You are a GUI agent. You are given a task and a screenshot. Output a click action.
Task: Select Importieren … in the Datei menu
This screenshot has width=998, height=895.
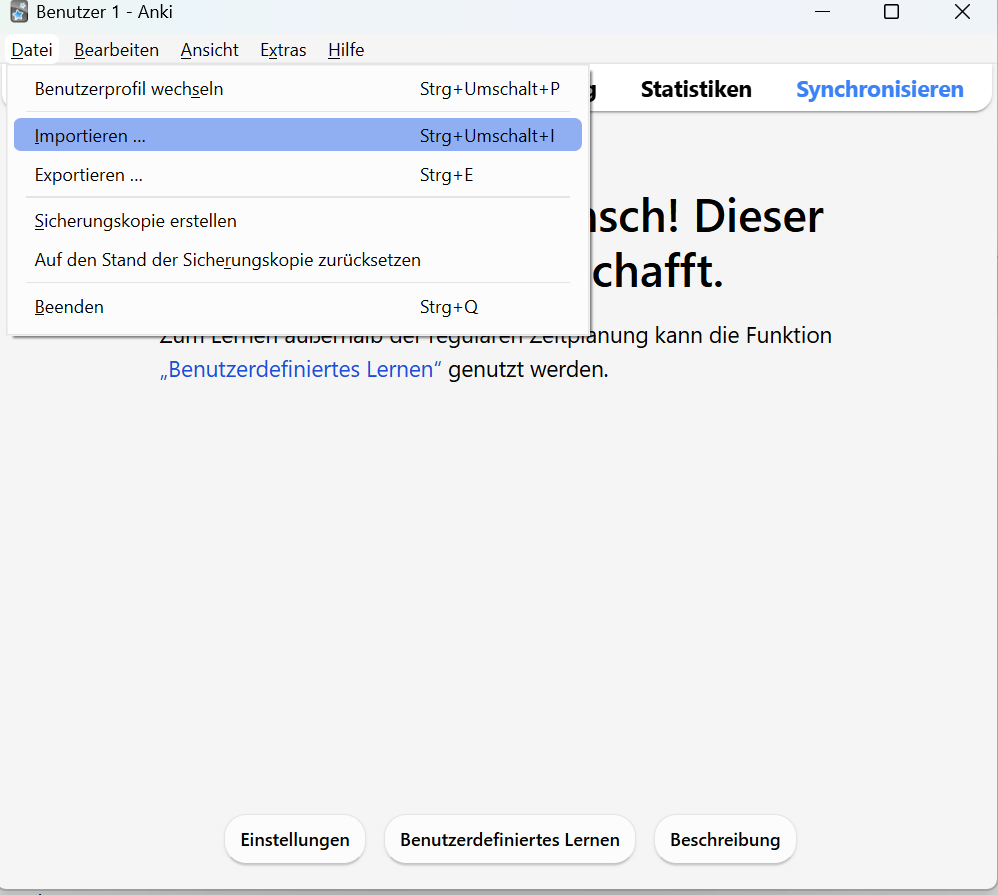pos(298,135)
